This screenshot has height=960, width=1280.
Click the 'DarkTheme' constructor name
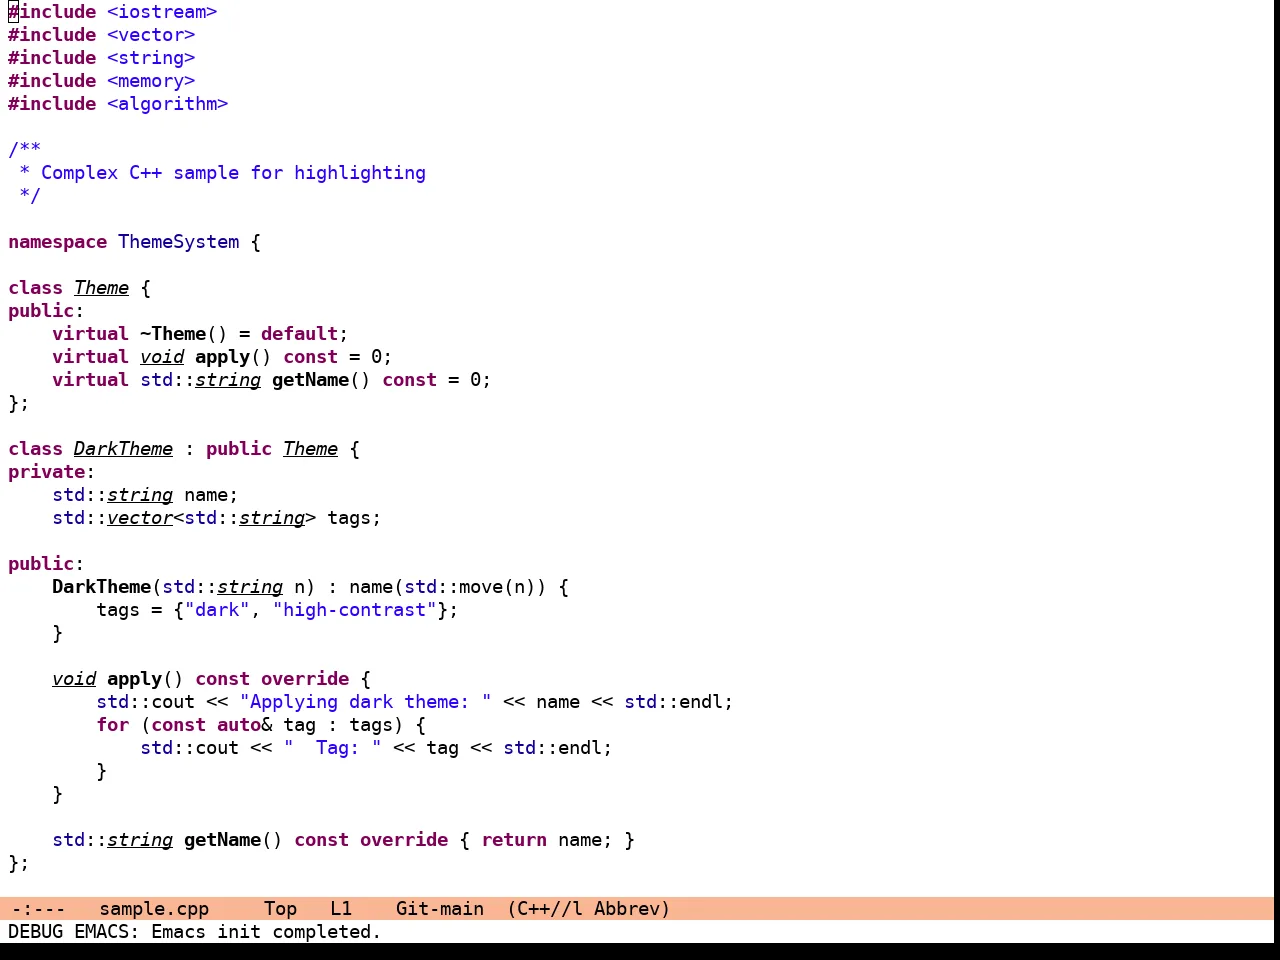pos(102,587)
